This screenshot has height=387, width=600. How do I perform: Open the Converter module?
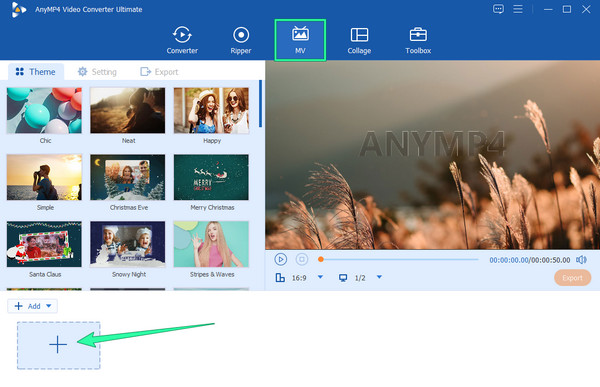[x=182, y=40]
